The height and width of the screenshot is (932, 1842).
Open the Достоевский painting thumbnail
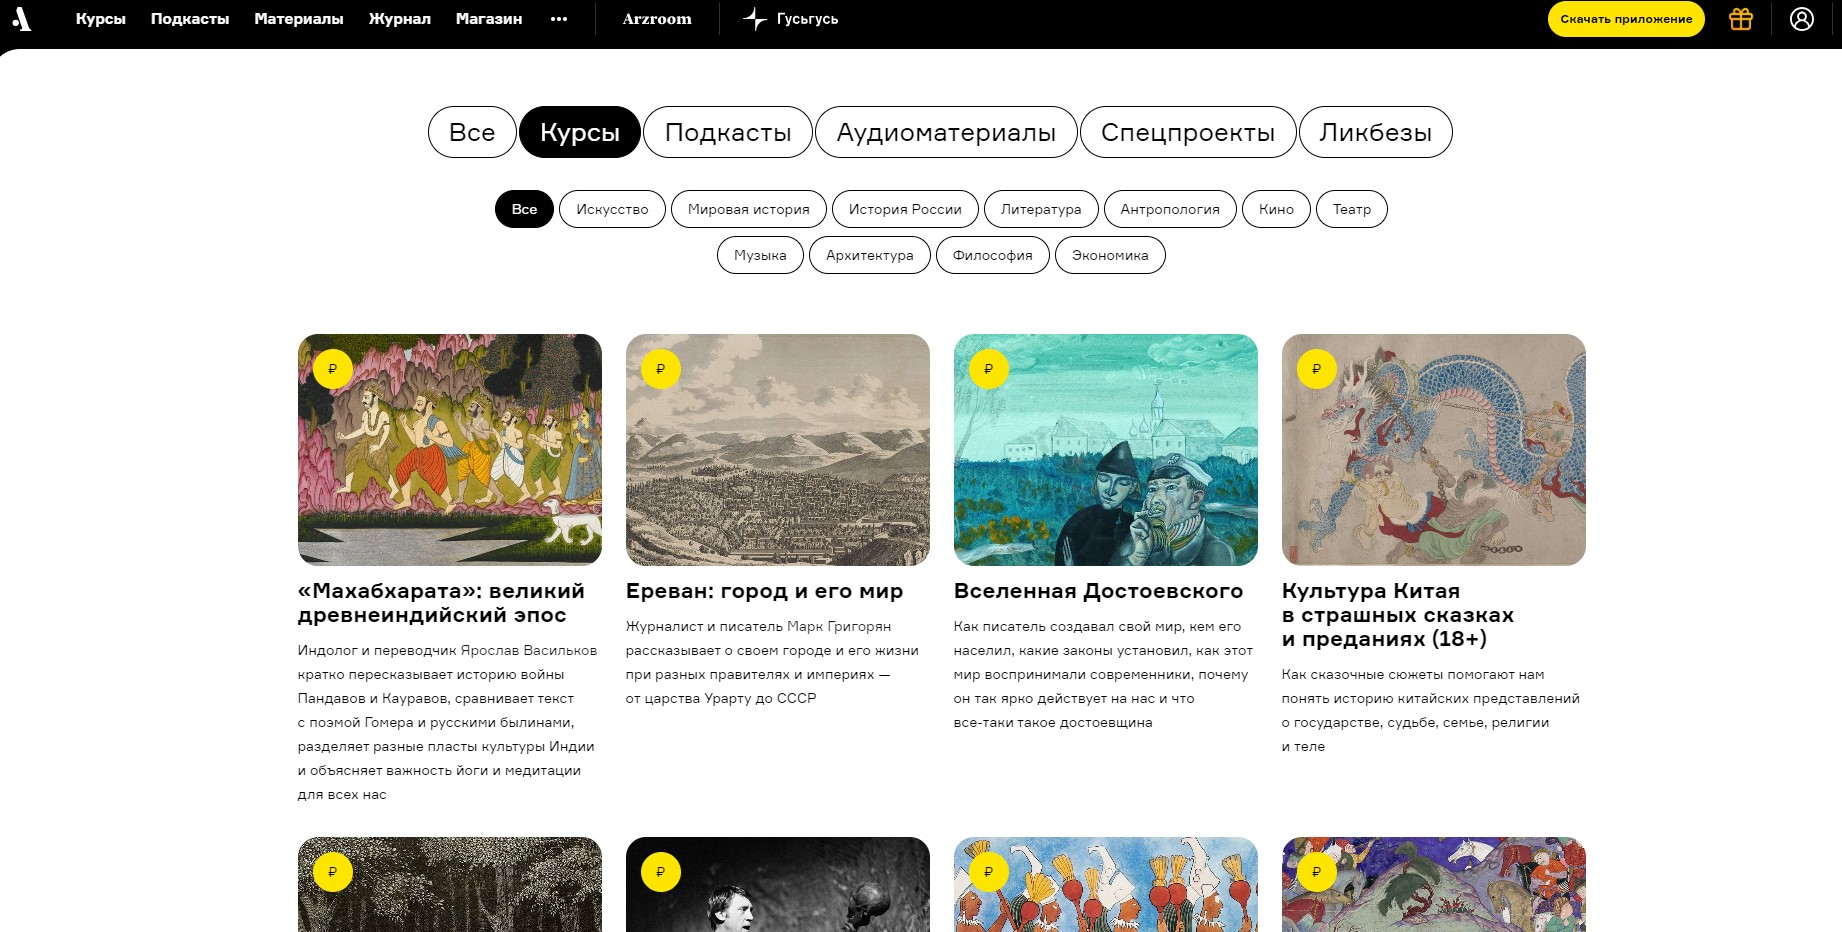[1106, 450]
